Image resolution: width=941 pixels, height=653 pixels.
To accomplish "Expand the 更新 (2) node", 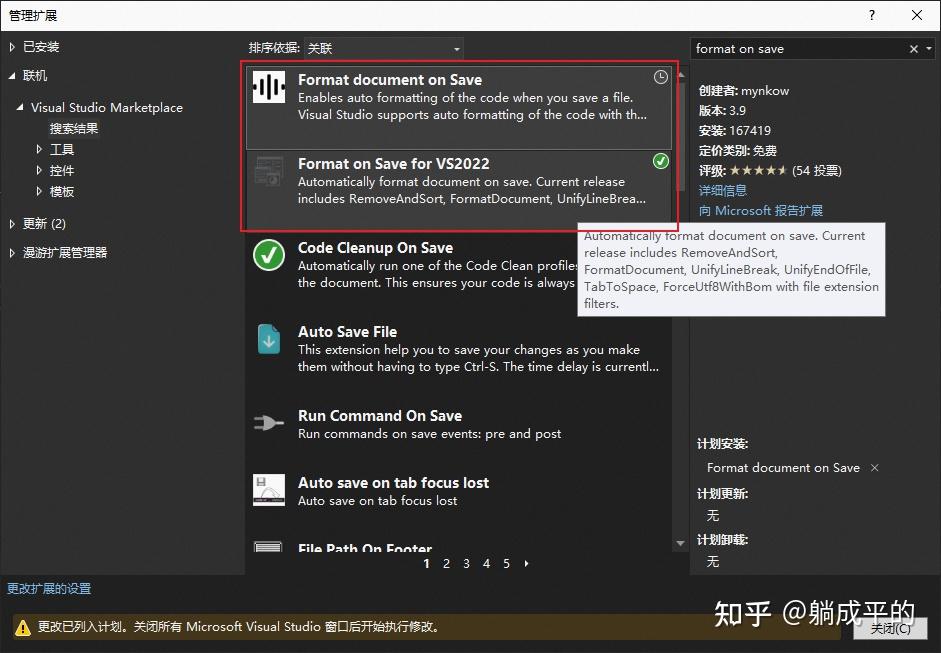I will (12, 224).
